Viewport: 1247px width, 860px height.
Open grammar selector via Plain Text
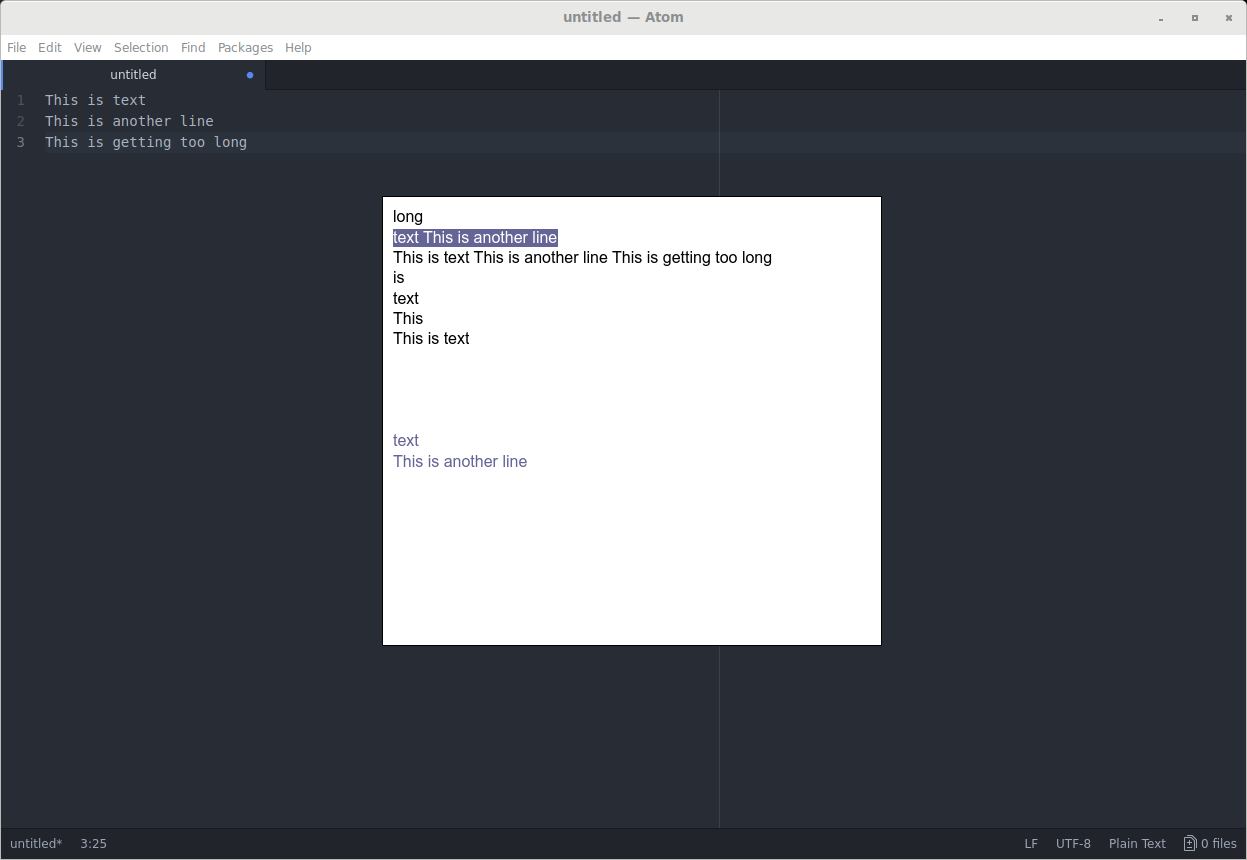(1137, 844)
